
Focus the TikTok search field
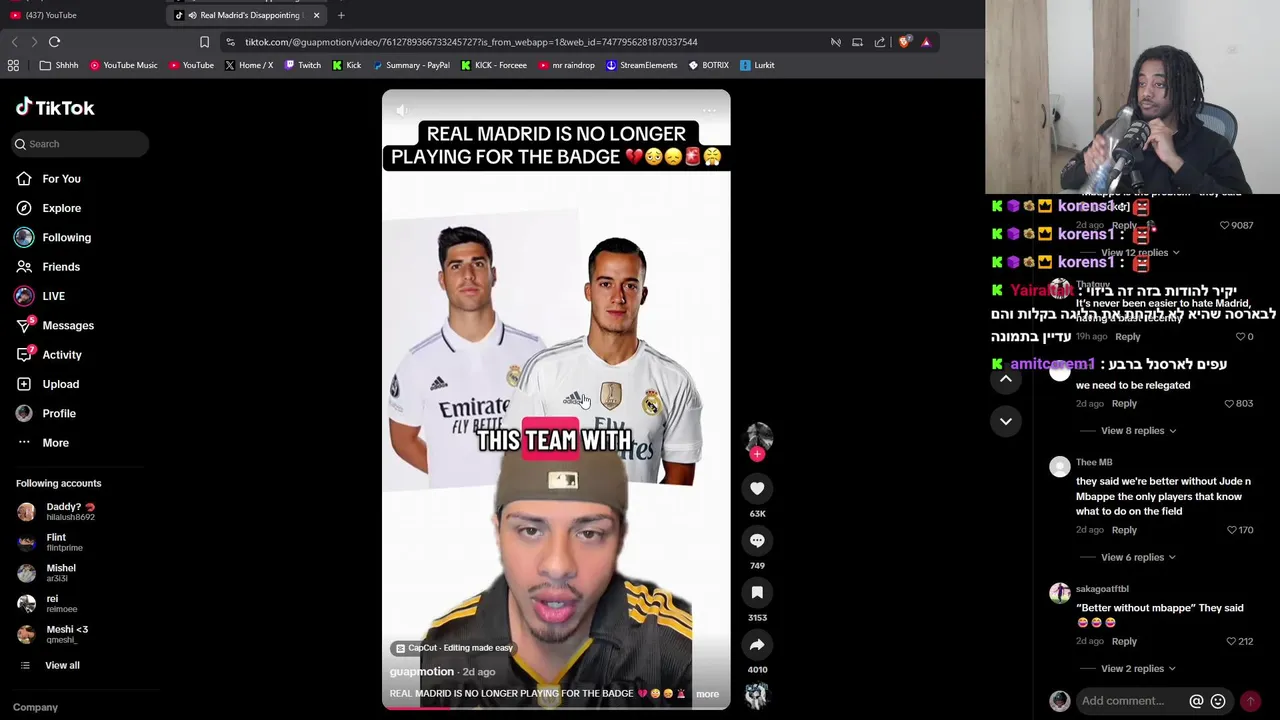(81, 144)
